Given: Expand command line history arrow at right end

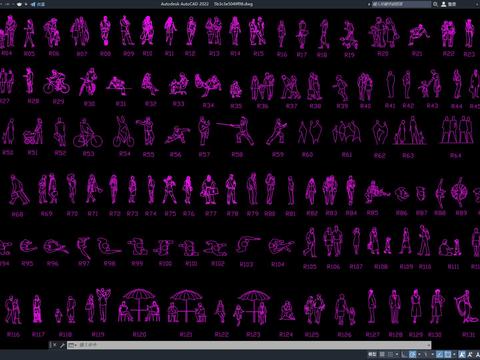Looking at the screenshot, I should pos(428,345).
